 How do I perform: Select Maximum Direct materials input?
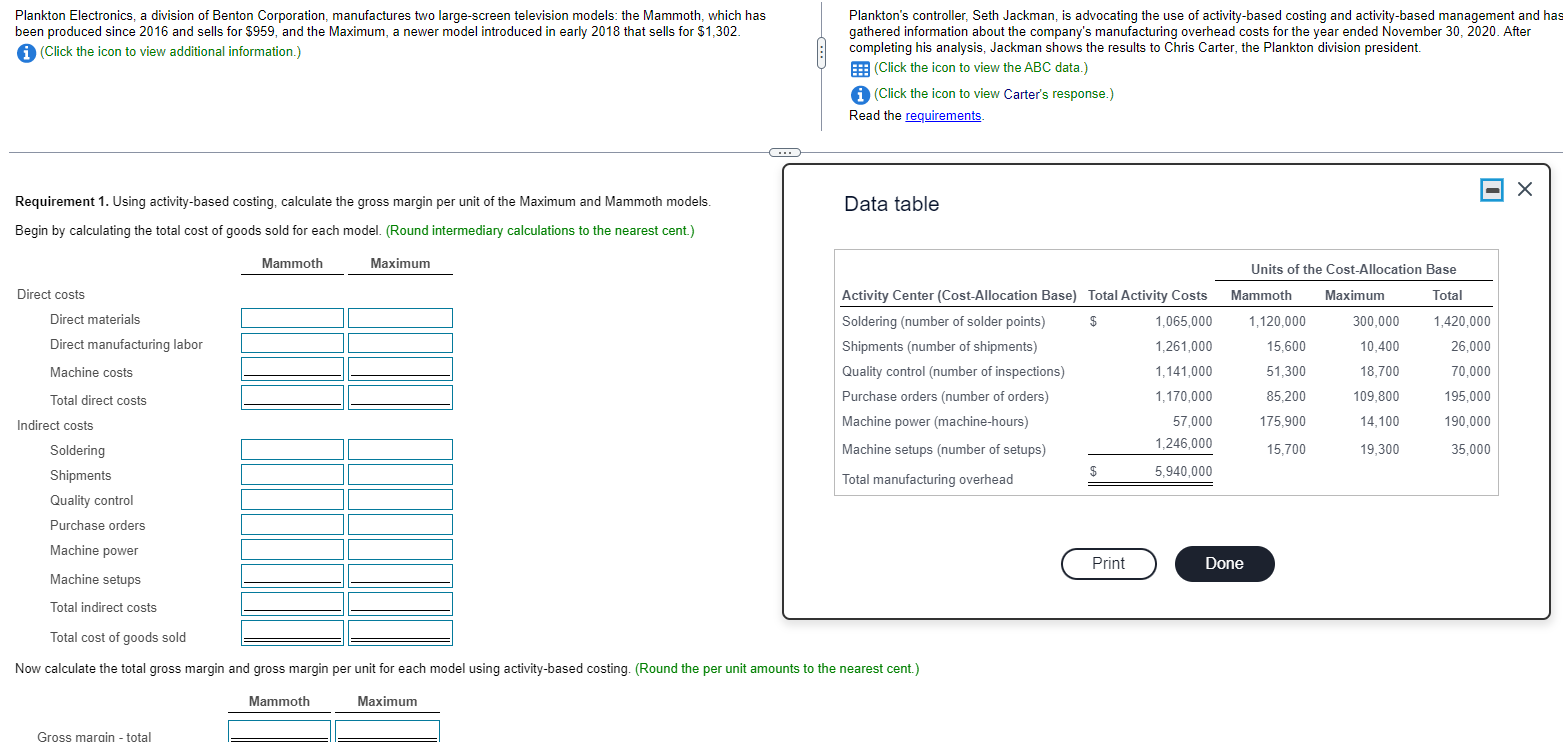(x=400, y=319)
